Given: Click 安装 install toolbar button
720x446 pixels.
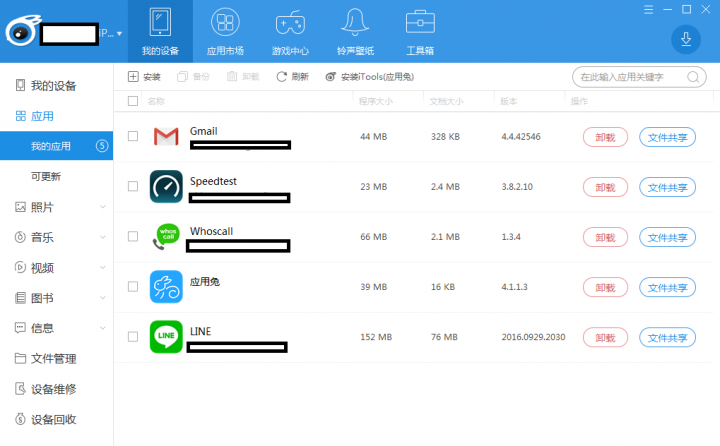Looking at the screenshot, I should [x=144, y=77].
